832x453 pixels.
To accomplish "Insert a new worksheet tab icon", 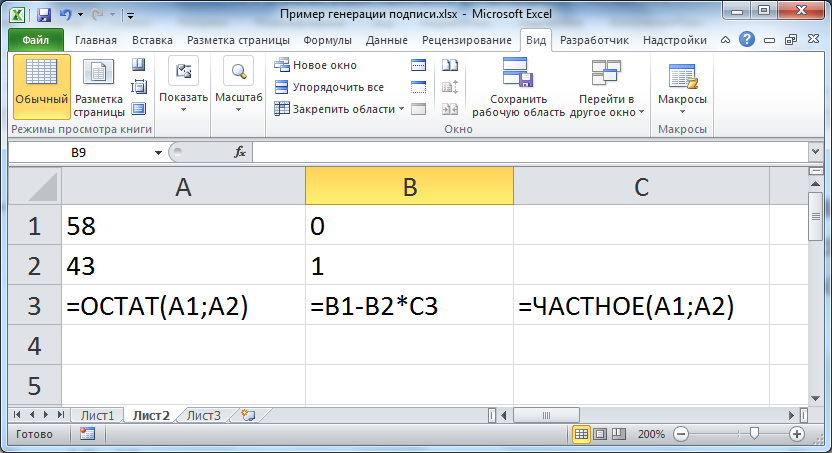I will coord(248,415).
